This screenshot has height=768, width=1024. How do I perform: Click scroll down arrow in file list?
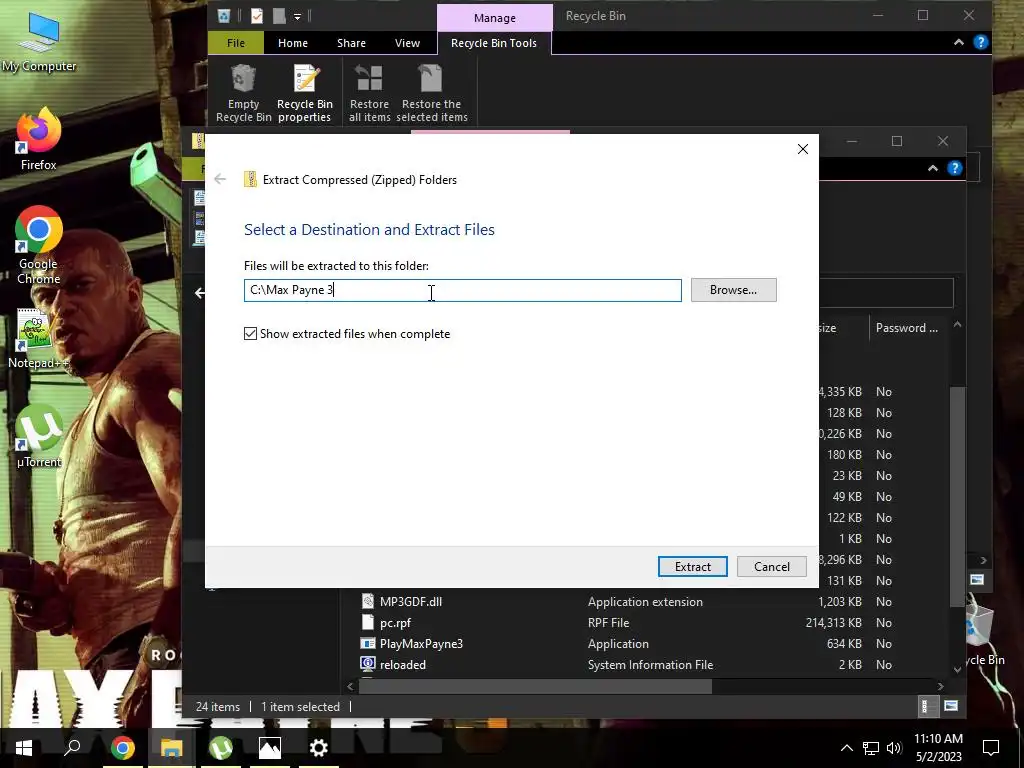(957, 669)
